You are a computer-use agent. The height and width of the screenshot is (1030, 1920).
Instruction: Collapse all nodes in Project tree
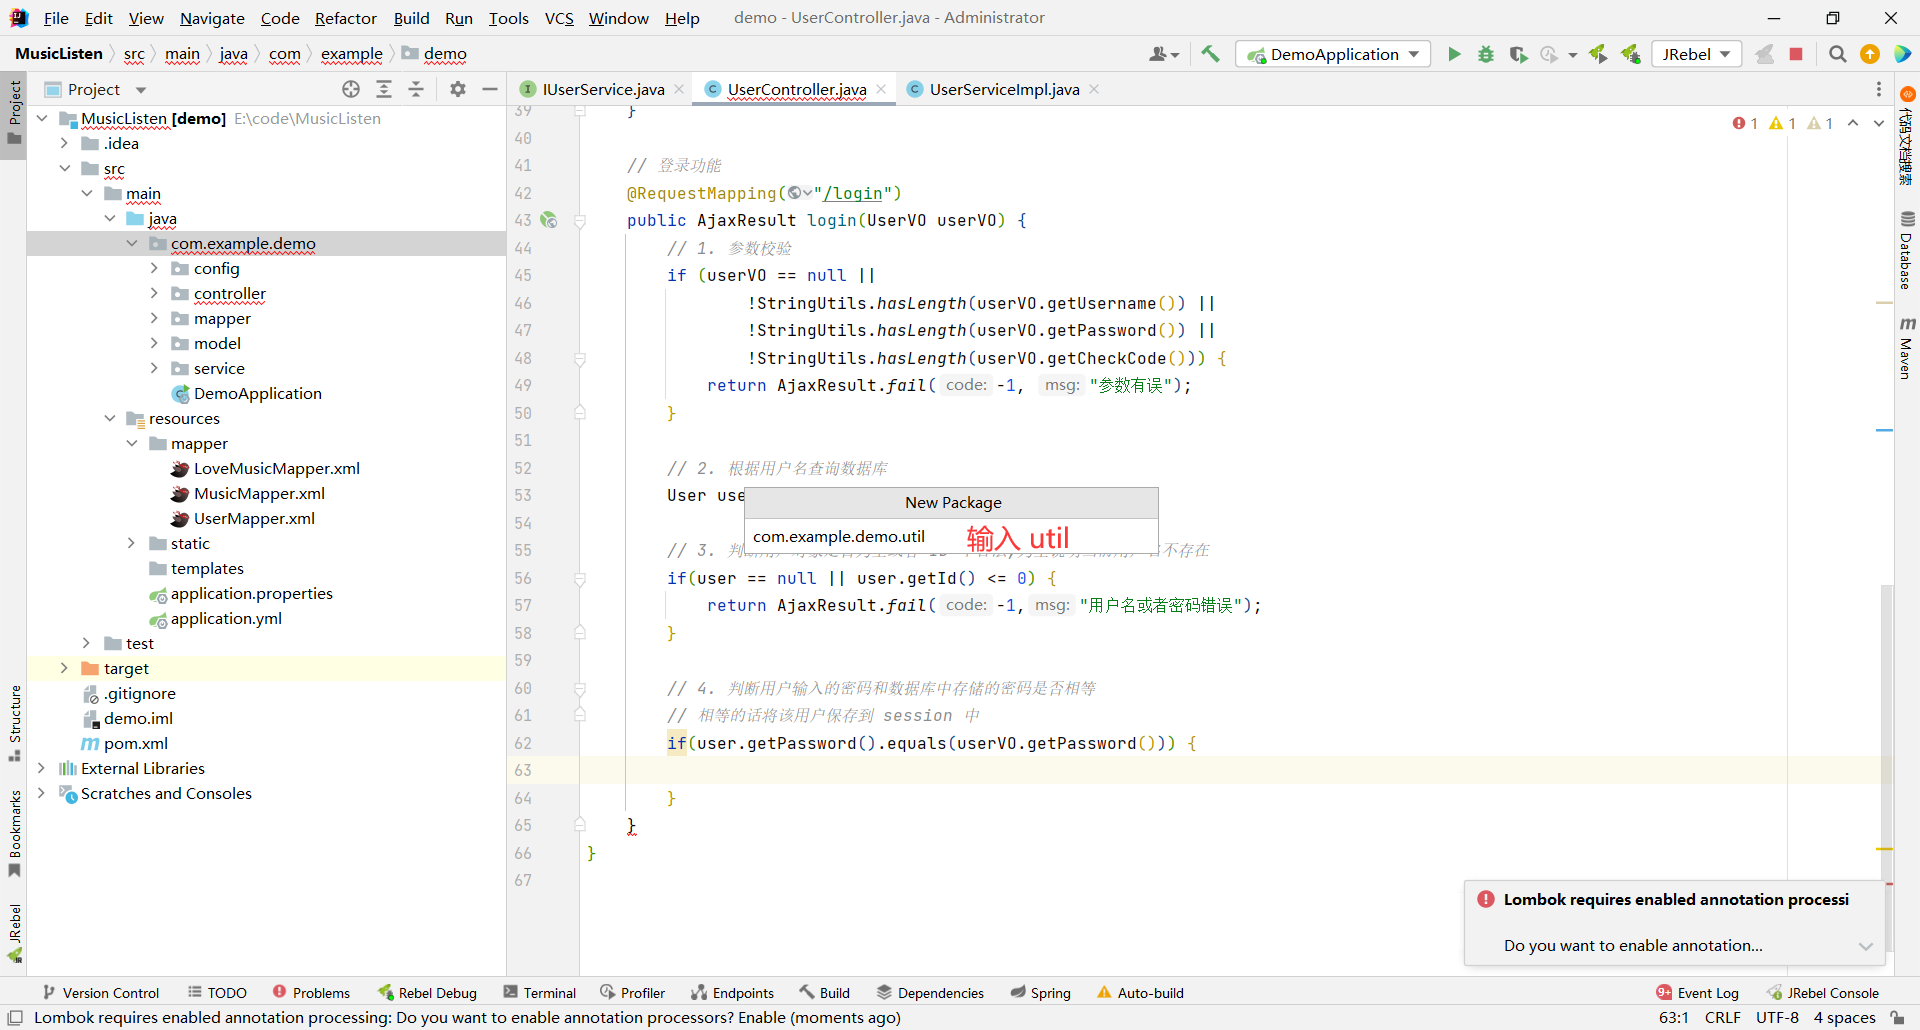tap(416, 89)
